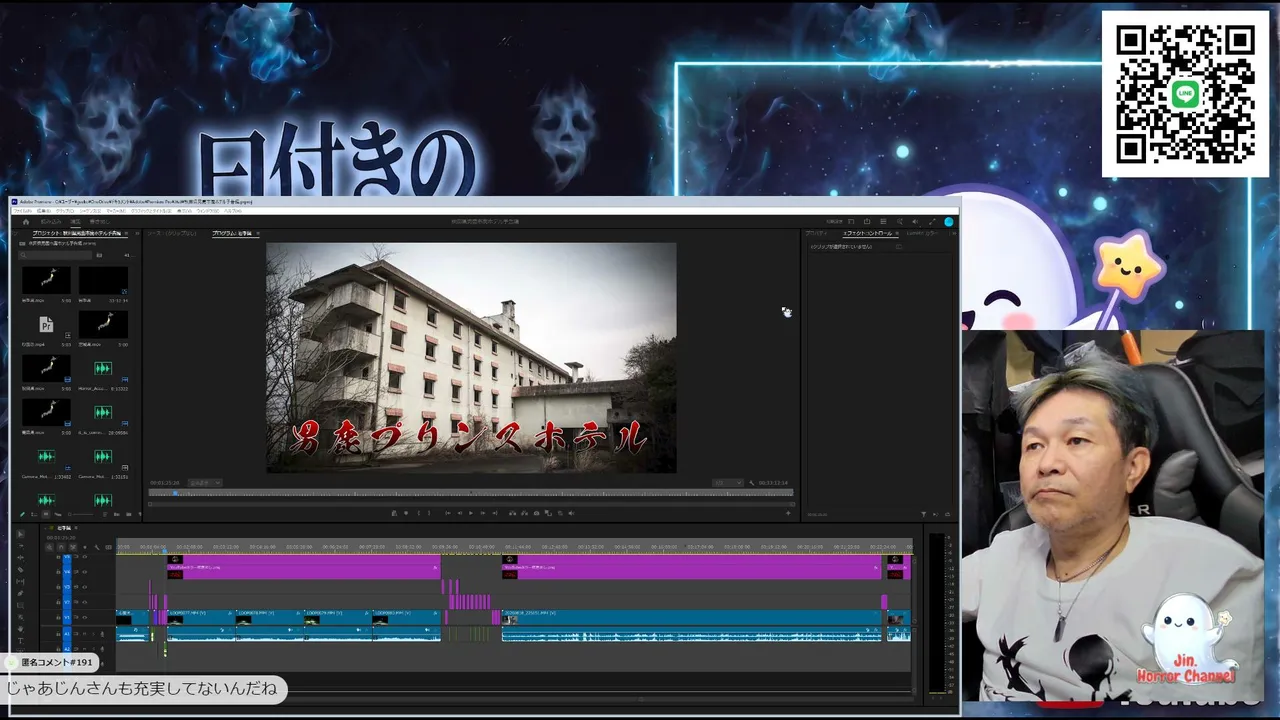Click the V1 track target label
Screen dimensions: 1280x720
click(68, 619)
